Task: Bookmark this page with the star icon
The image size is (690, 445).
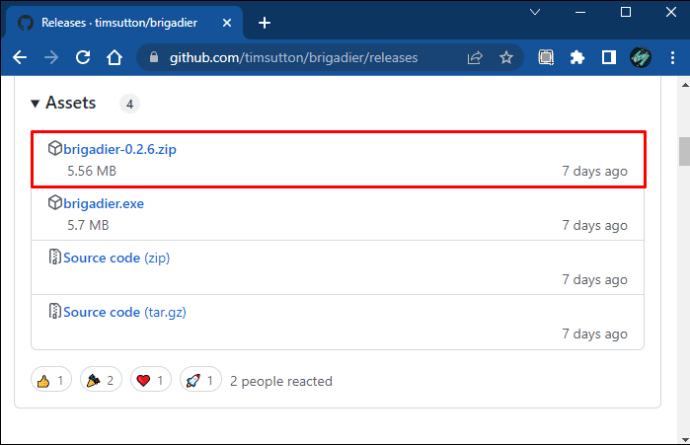Action: click(506, 57)
